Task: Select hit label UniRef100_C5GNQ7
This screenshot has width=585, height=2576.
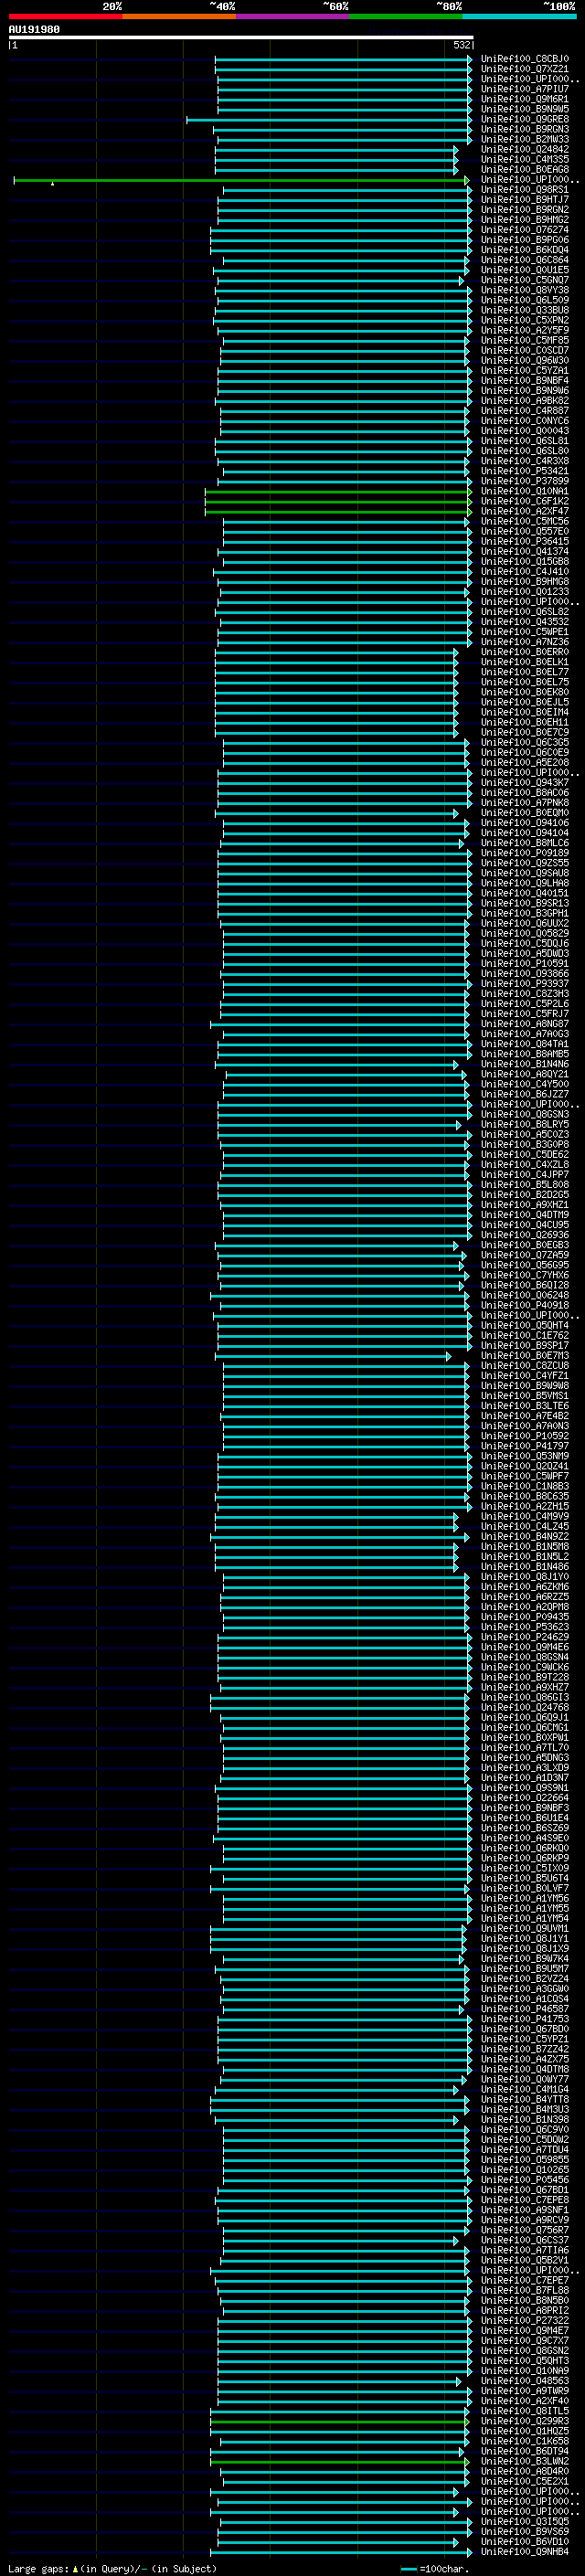Action: (x=524, y=280)
